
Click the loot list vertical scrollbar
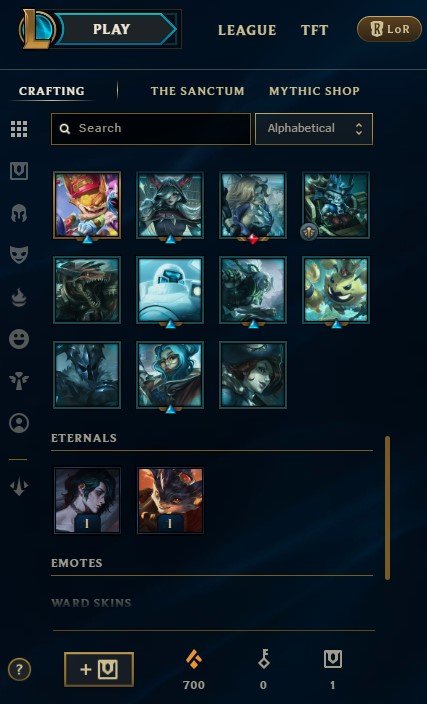(387, 507)
